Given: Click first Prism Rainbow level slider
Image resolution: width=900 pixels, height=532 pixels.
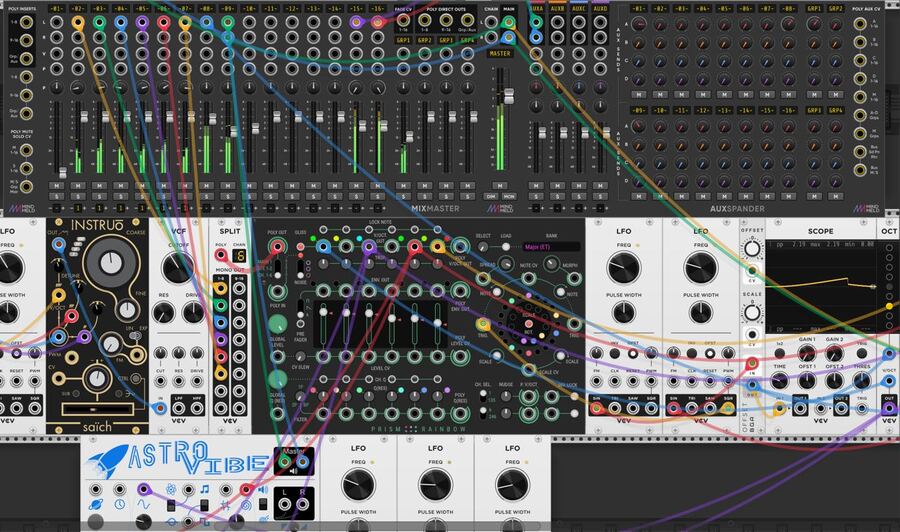Looking at the screenshot, I should point(324,312).
